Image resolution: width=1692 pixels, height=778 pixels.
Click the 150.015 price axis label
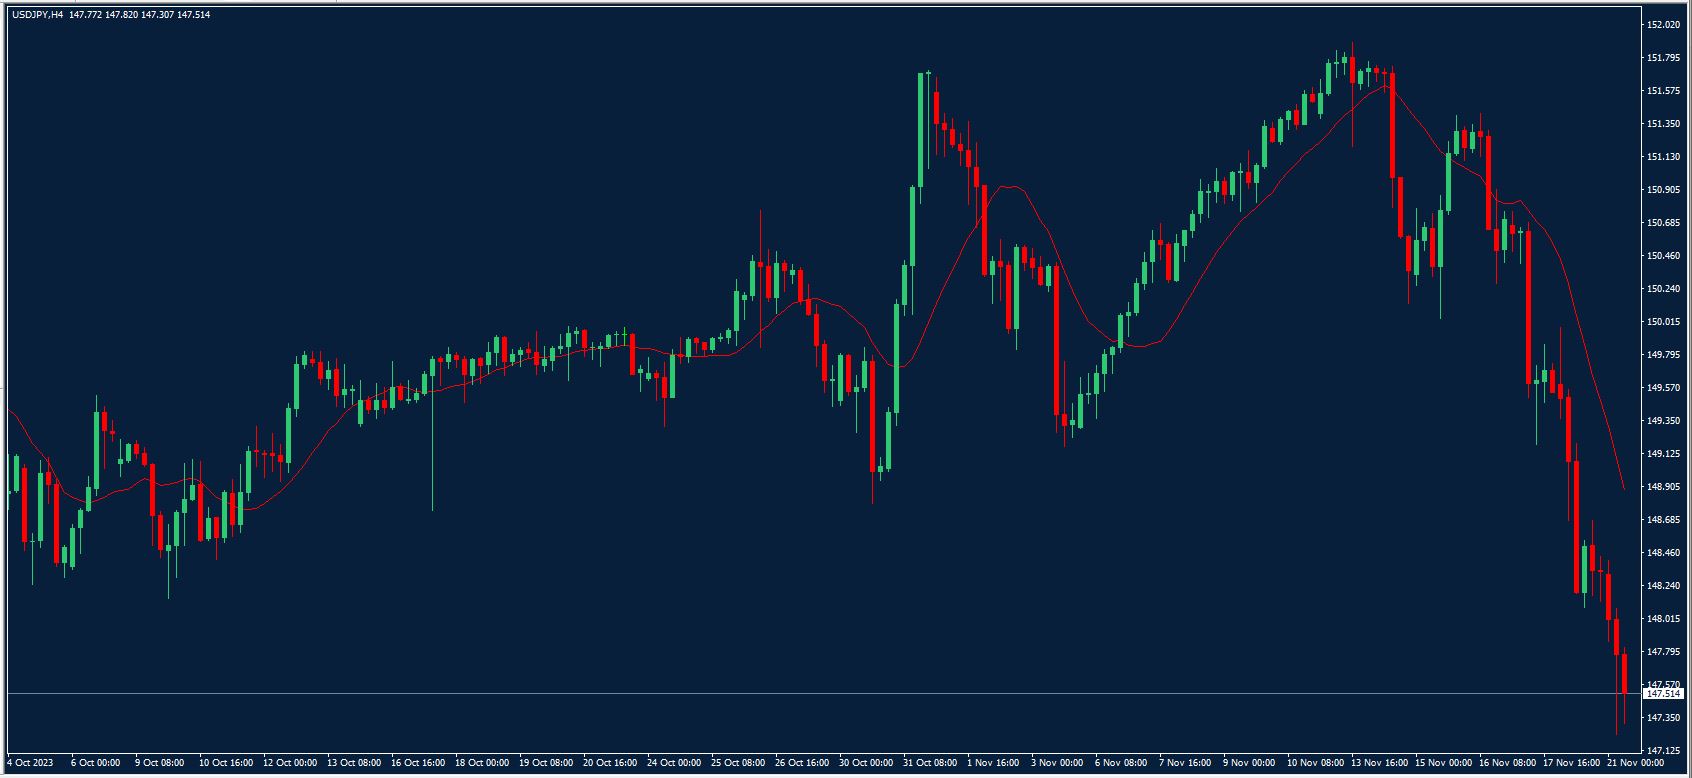click(1662, 322)
